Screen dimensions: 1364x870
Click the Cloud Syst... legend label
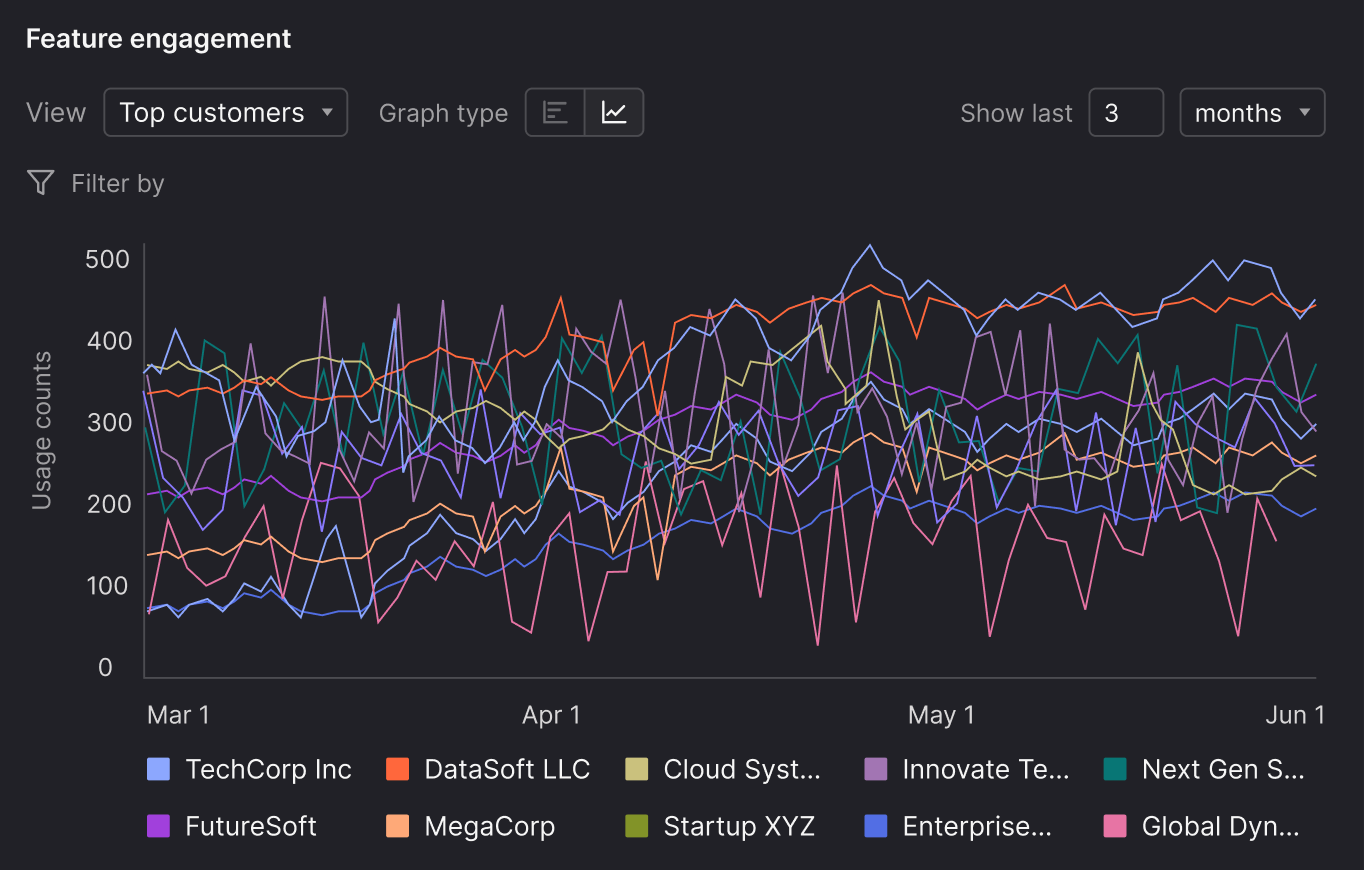point(742,769)
